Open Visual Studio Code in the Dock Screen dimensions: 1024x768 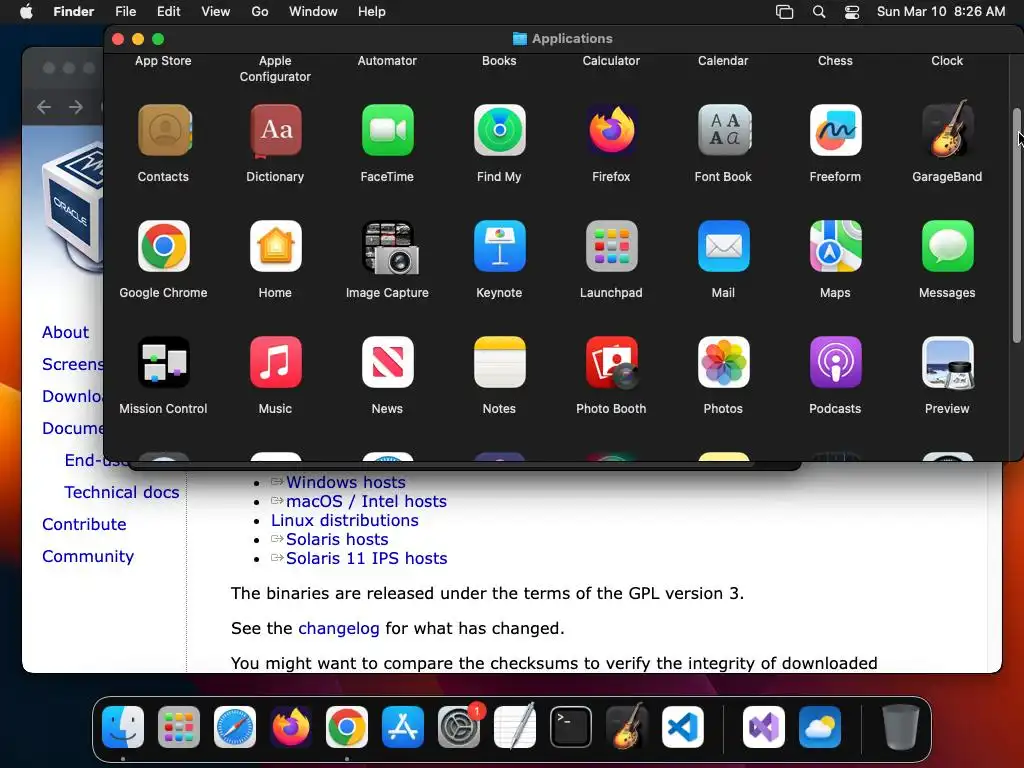coord(682,727)
